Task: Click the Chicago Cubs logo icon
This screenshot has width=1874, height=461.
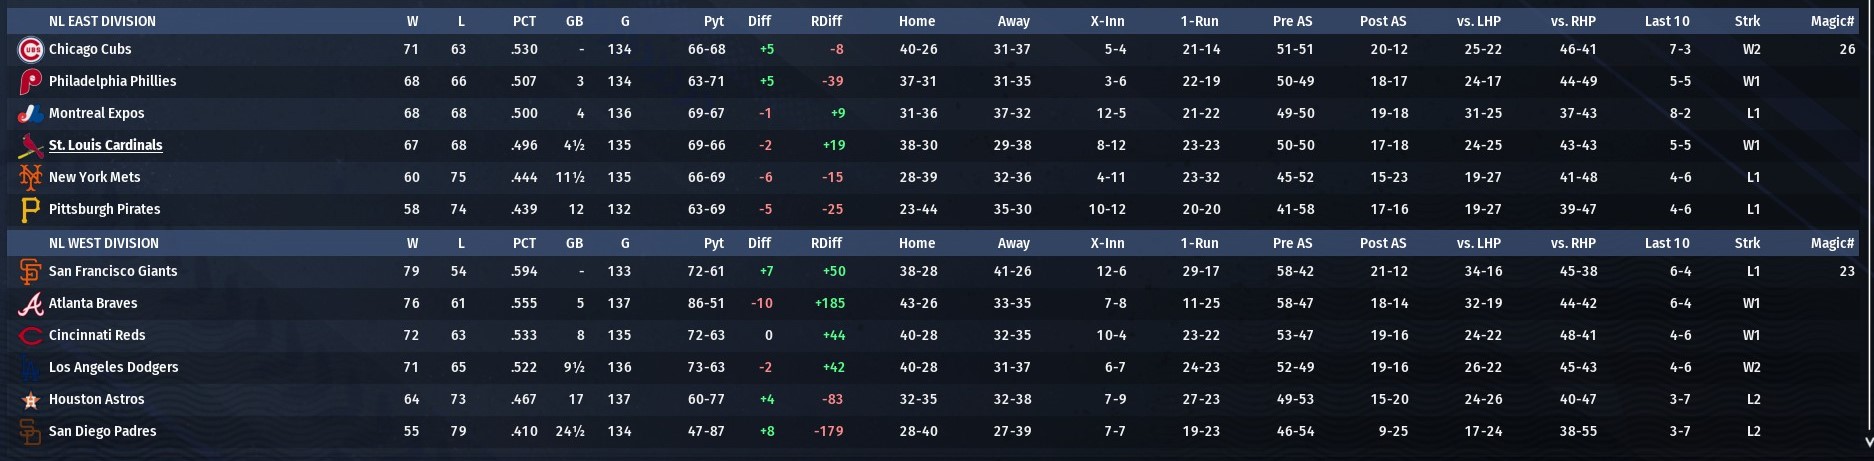Action: pos(31,49)
